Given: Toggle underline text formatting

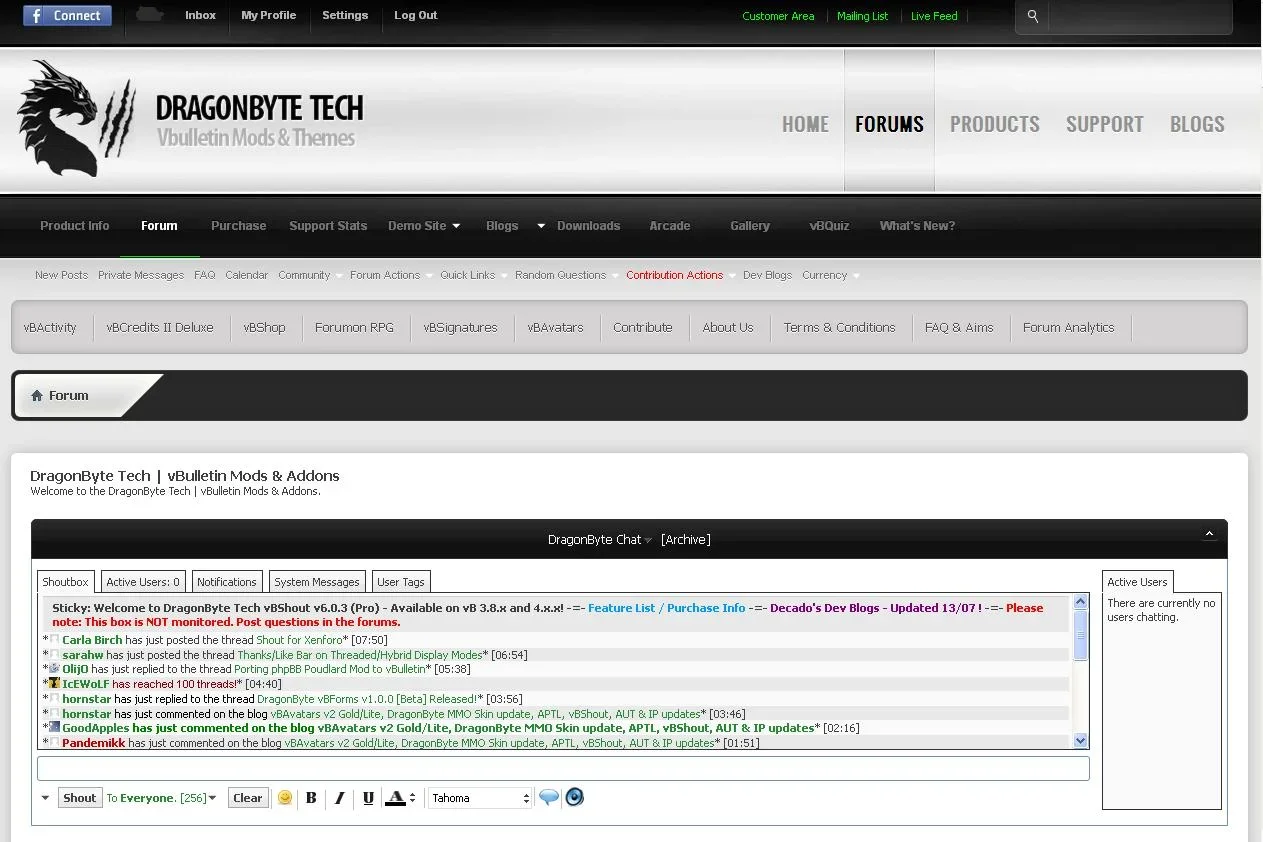Looking at the screenshot, I should pos(368,798).
